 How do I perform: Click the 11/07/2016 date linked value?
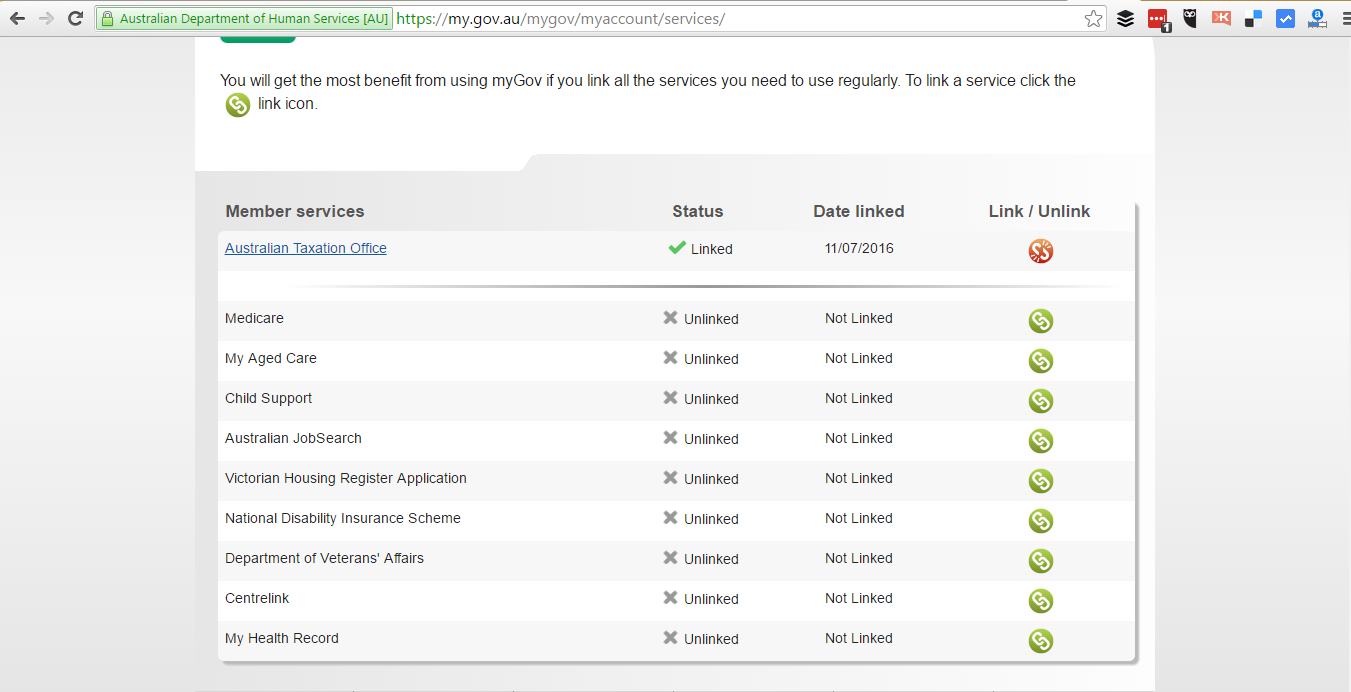[859, 248]
